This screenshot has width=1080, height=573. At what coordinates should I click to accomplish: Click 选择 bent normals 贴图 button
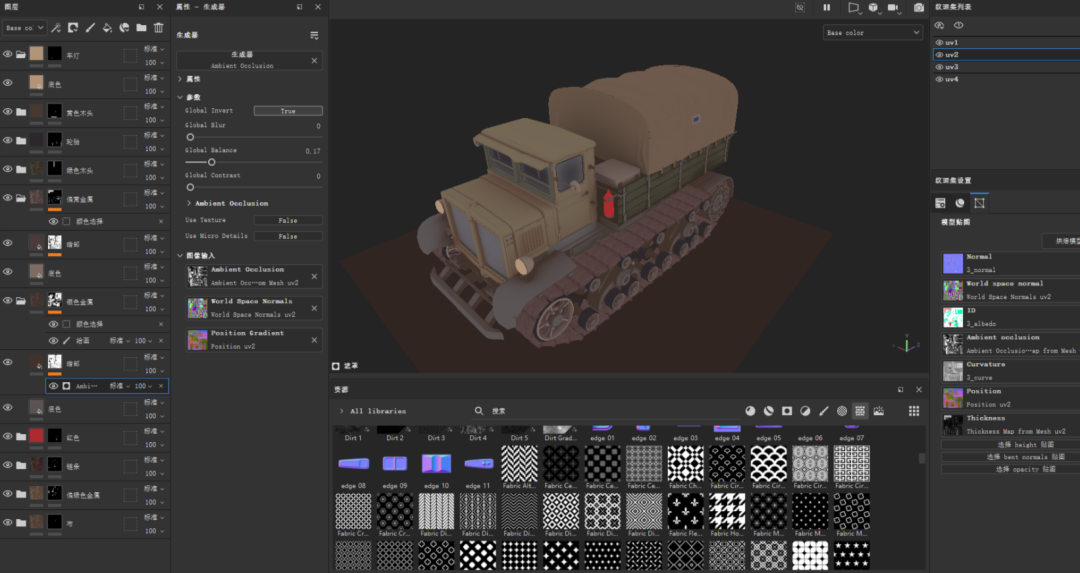point(1010,457)
